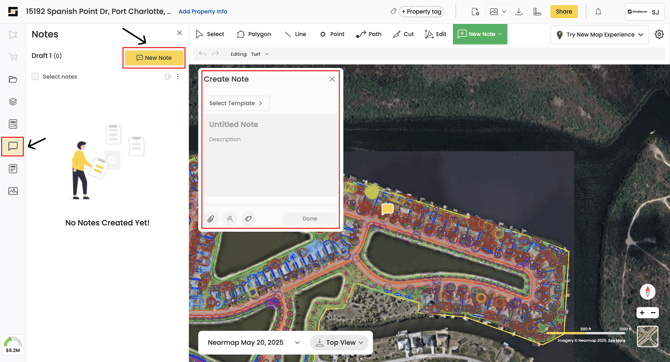
Task: Click the document settings icon in header
Action: (475, 12)
